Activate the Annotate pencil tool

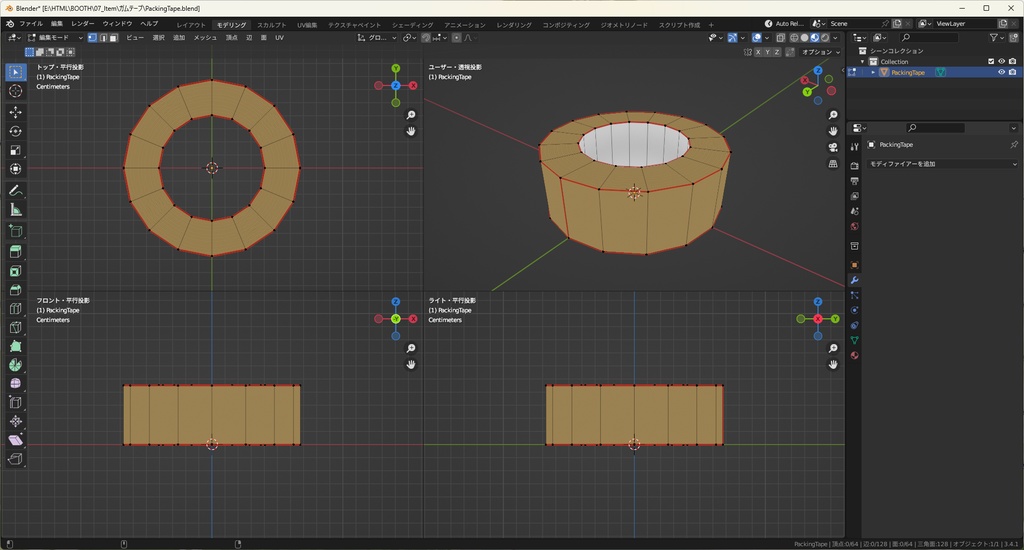pyautogui.click(x=15, y=190)
